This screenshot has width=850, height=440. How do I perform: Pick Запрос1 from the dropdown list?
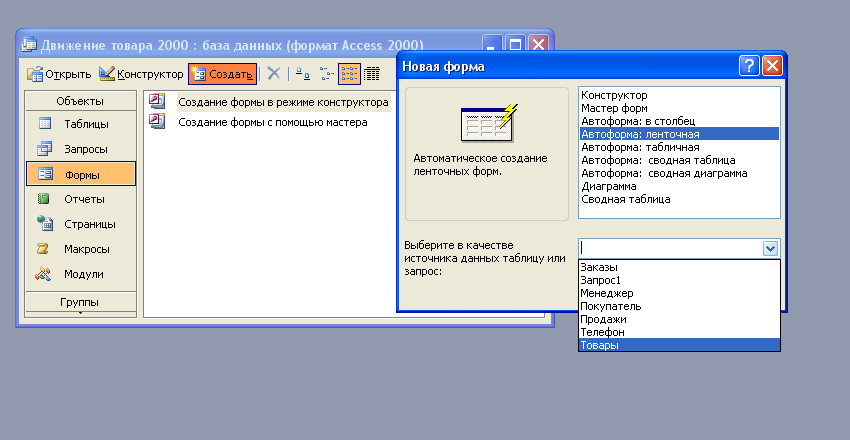coord(679,280)
